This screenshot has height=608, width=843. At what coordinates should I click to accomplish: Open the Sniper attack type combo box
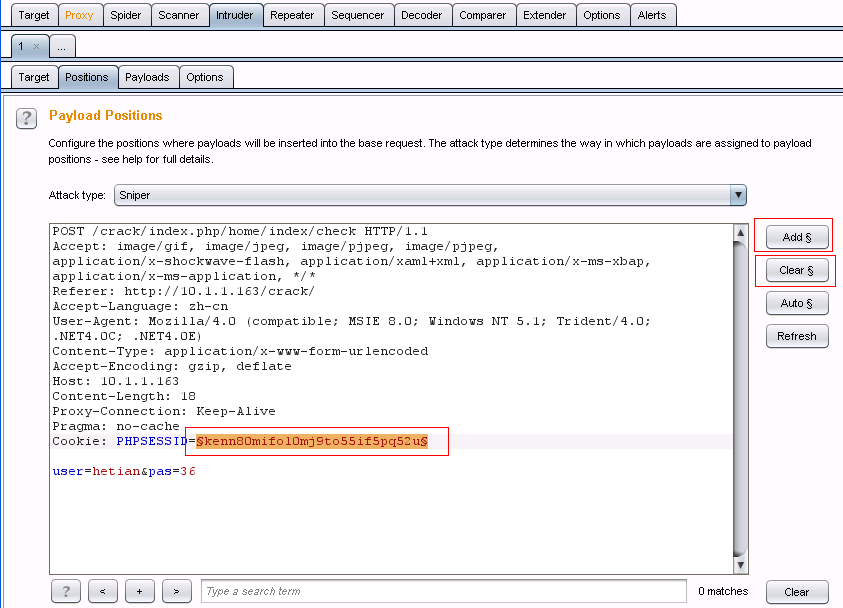coord(430,195)
